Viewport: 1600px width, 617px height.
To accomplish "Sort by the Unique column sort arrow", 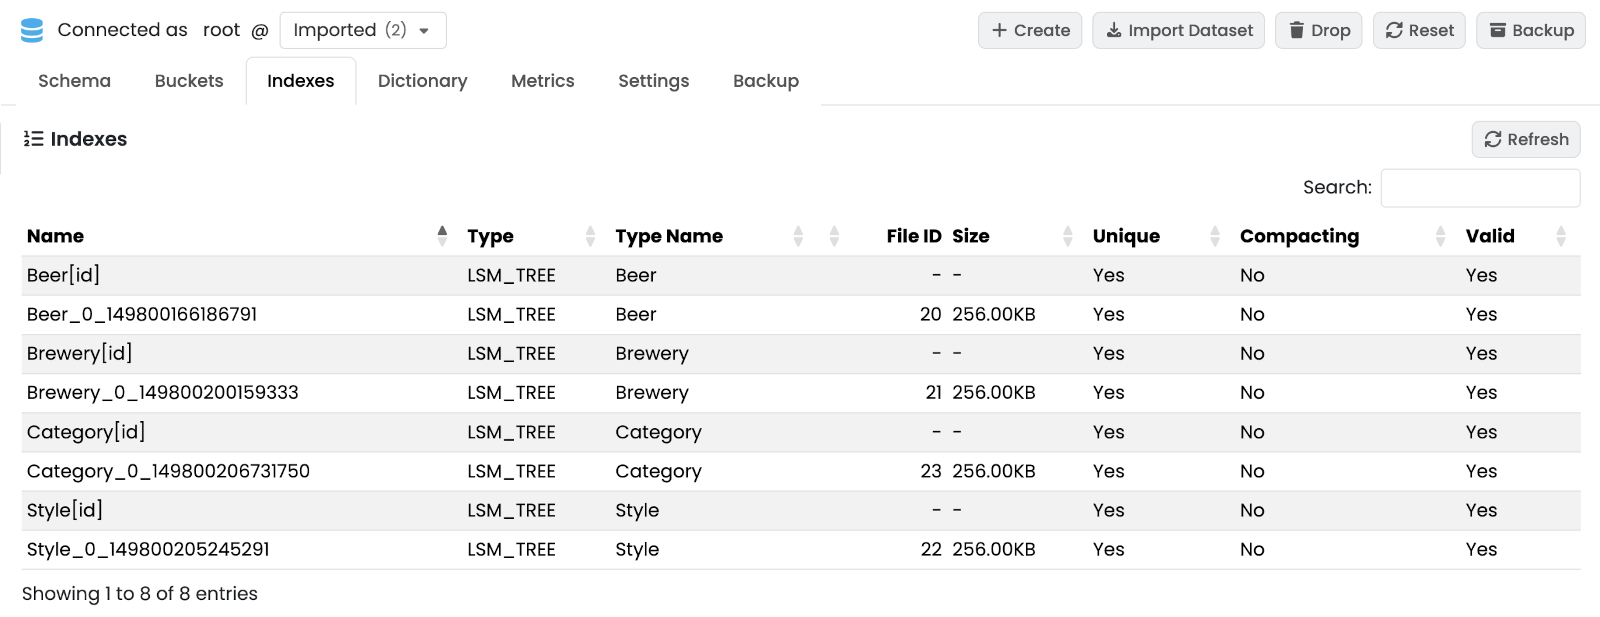I will [x=1215, y=236].
